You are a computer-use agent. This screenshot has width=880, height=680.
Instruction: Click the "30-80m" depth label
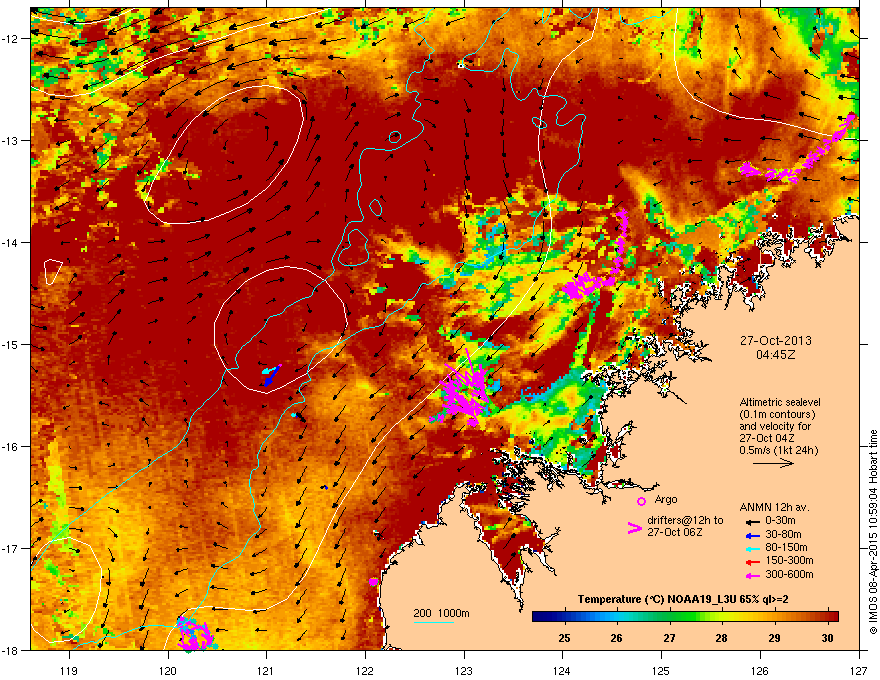(783, 534)
